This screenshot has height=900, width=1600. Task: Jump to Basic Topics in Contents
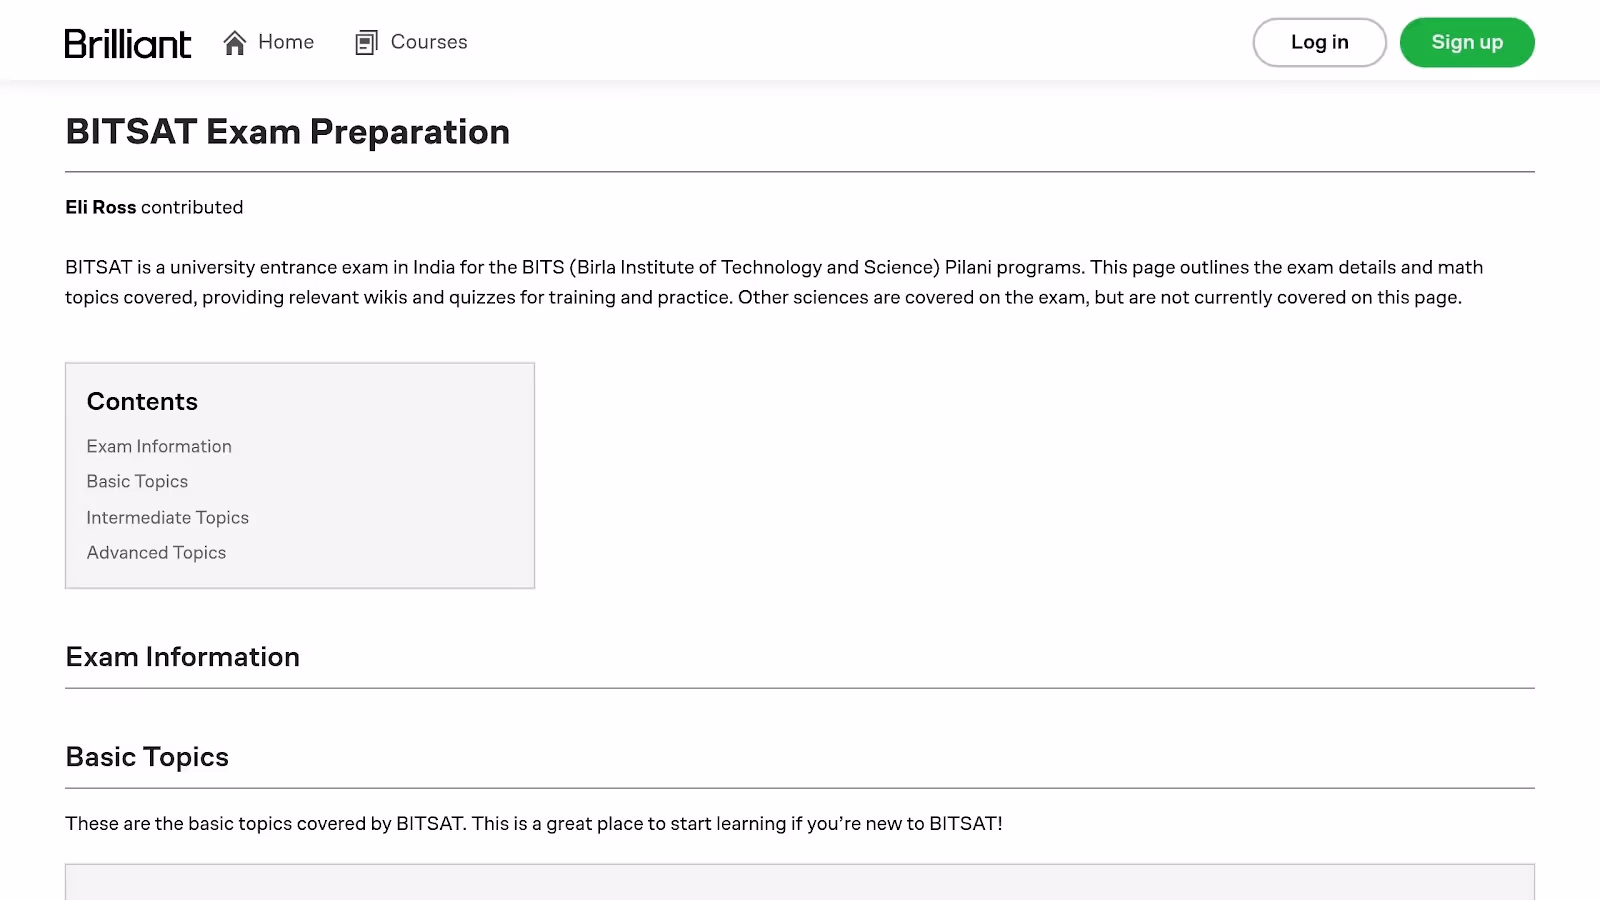tap(137, 481)
